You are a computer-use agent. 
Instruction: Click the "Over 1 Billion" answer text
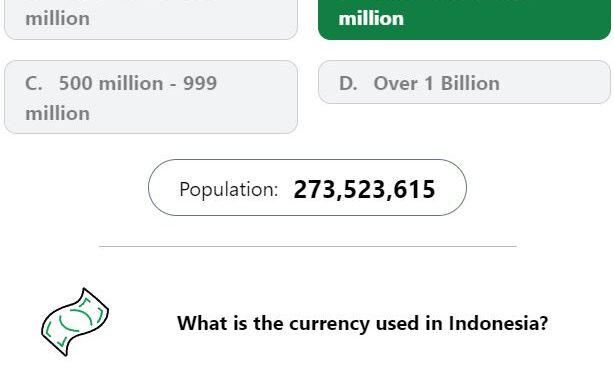[x=437, y=83]
